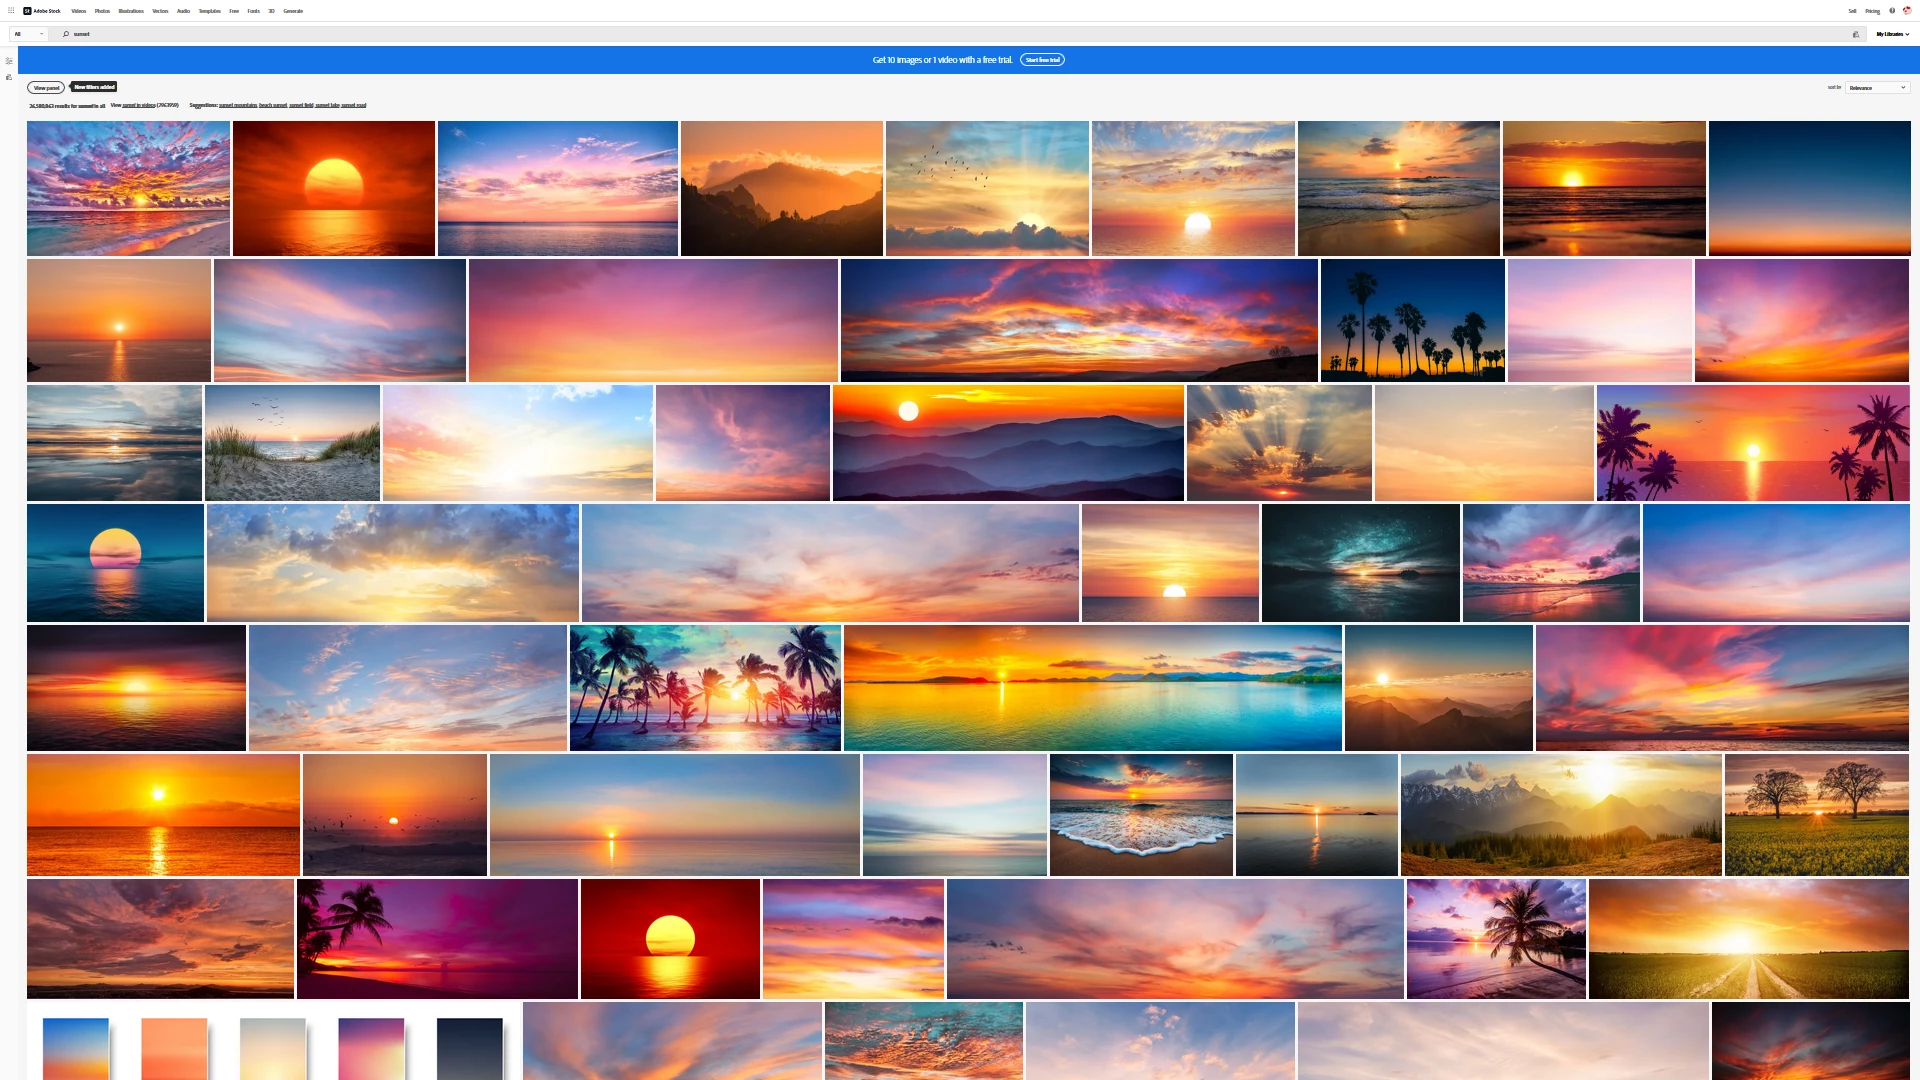Open the help question mark icon
The image size is (1920, 1080).
coord(1892,11)
